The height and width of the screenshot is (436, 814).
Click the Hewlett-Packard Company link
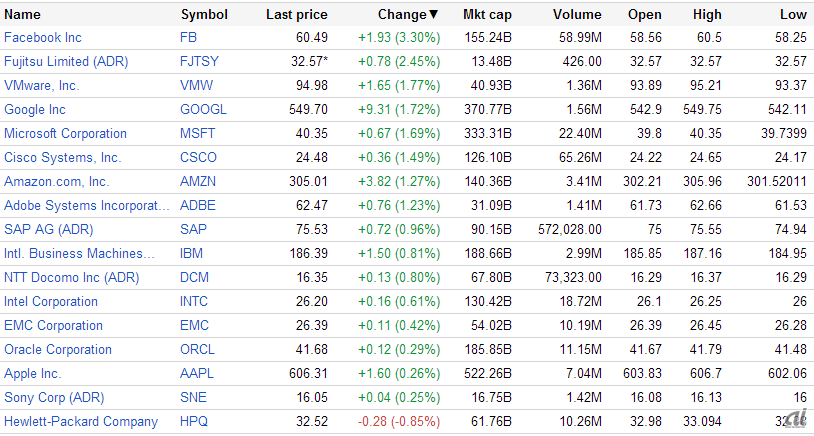click(x=81, y=421)
